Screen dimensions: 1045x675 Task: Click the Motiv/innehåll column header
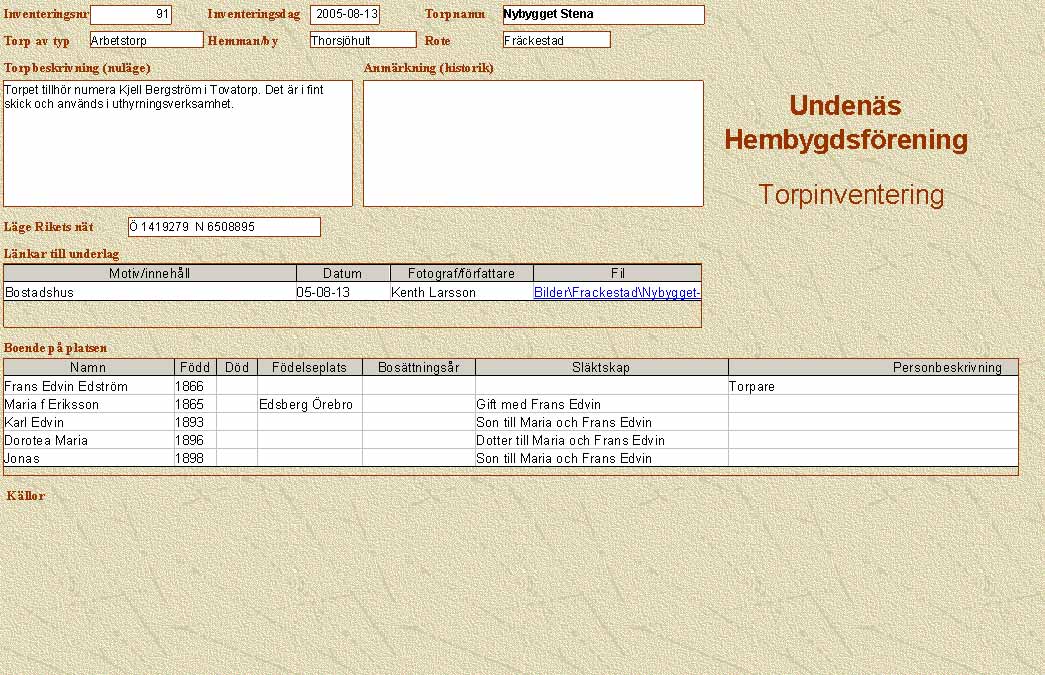coord(150,274)
